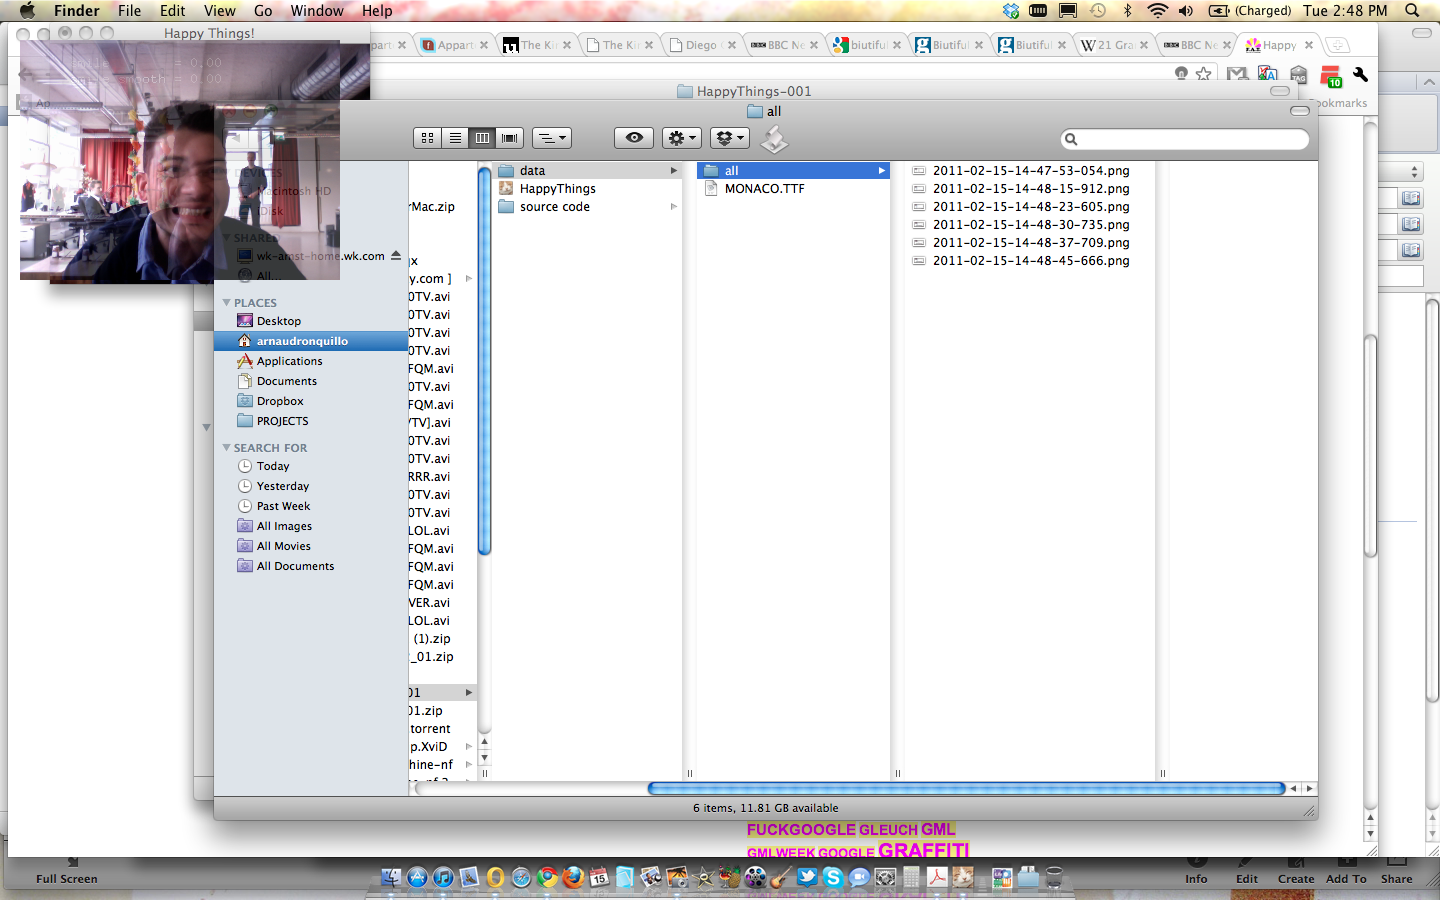
Task: Select the MONACO.TTF file
Action: (x=764, y=189)
